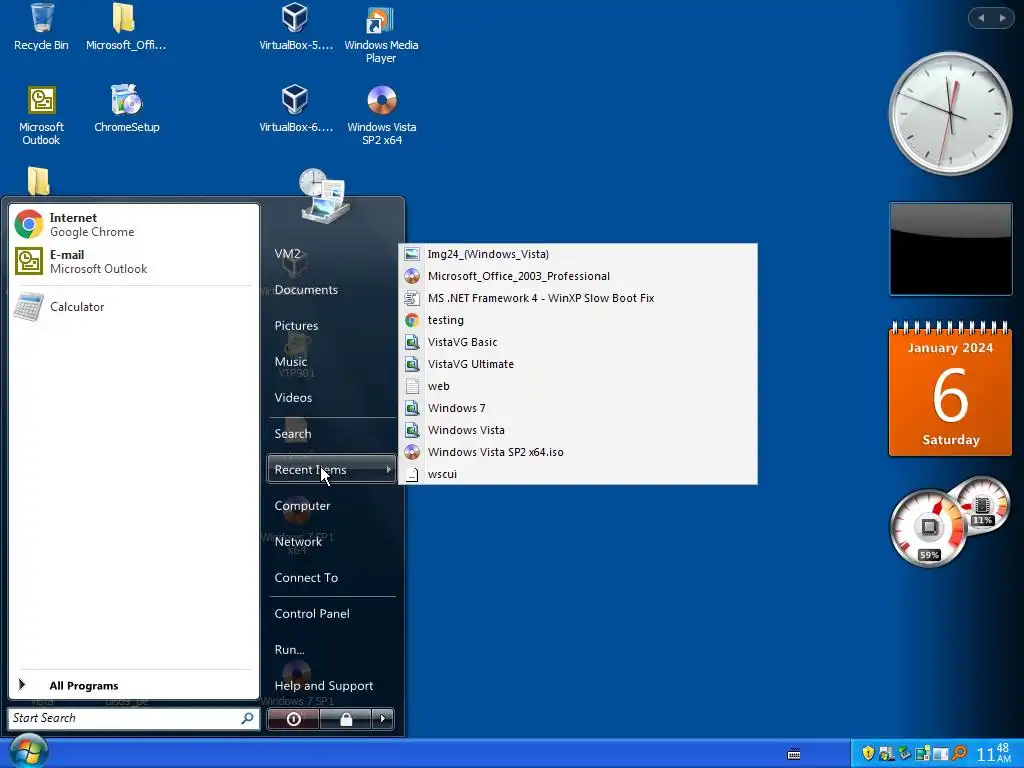The image size is (1024, 768).
Task: Select the VirtualBox-6 installer desktop icon
Action: (x=295, y=110)
